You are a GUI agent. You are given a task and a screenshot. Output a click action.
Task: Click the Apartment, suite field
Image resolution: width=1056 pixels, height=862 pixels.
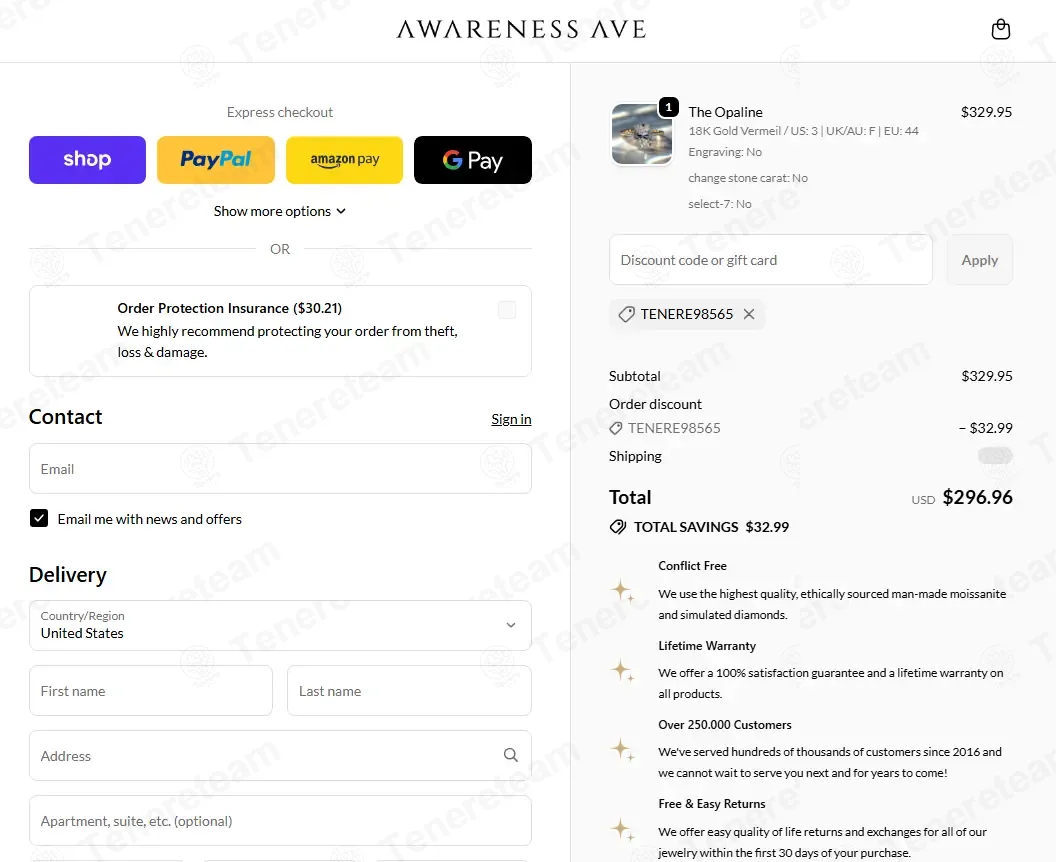click(280, 821)
